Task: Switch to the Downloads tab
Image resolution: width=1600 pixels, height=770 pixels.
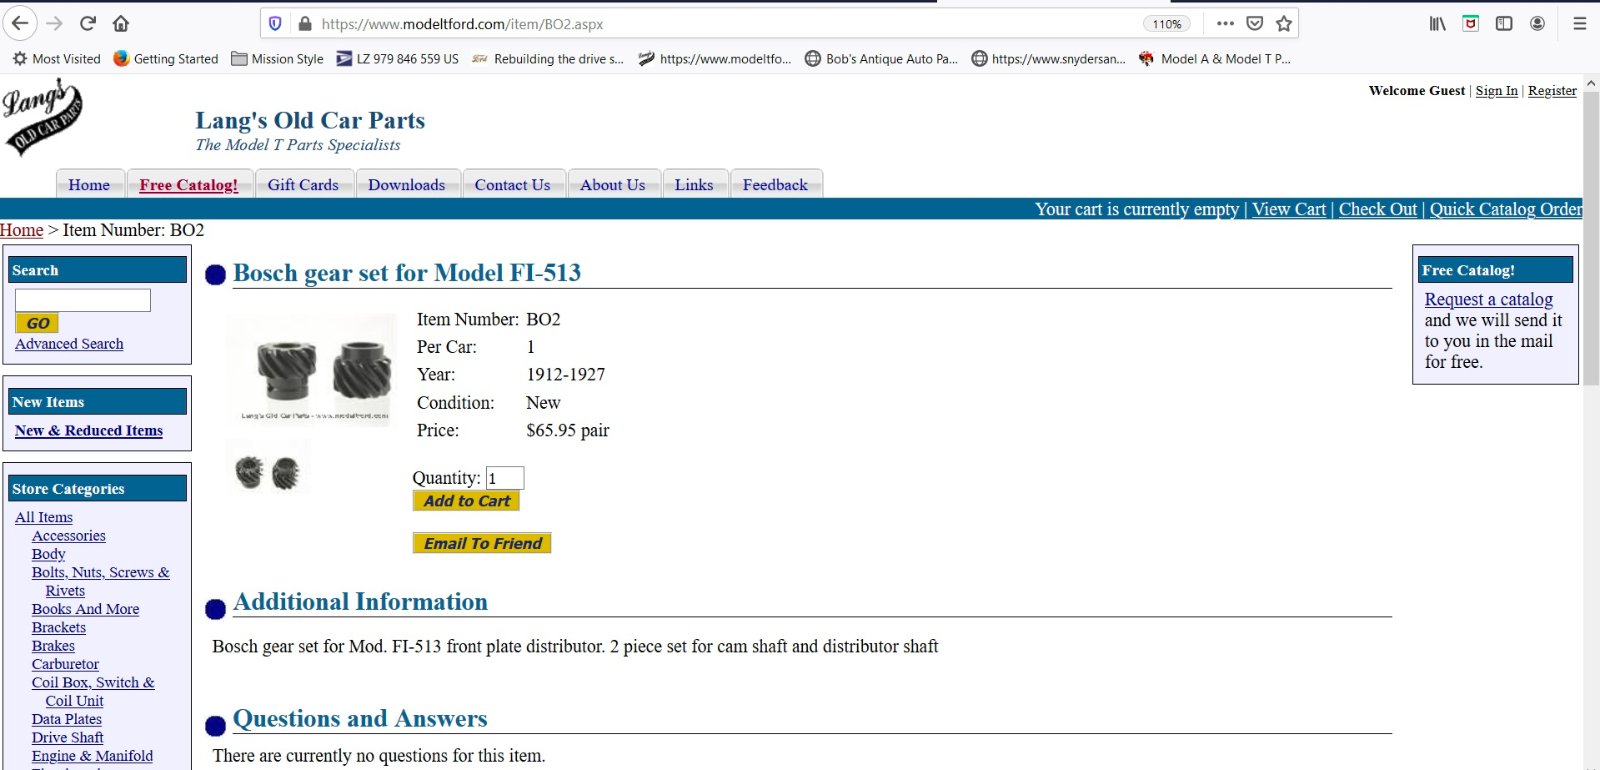Action: (406, 185)
